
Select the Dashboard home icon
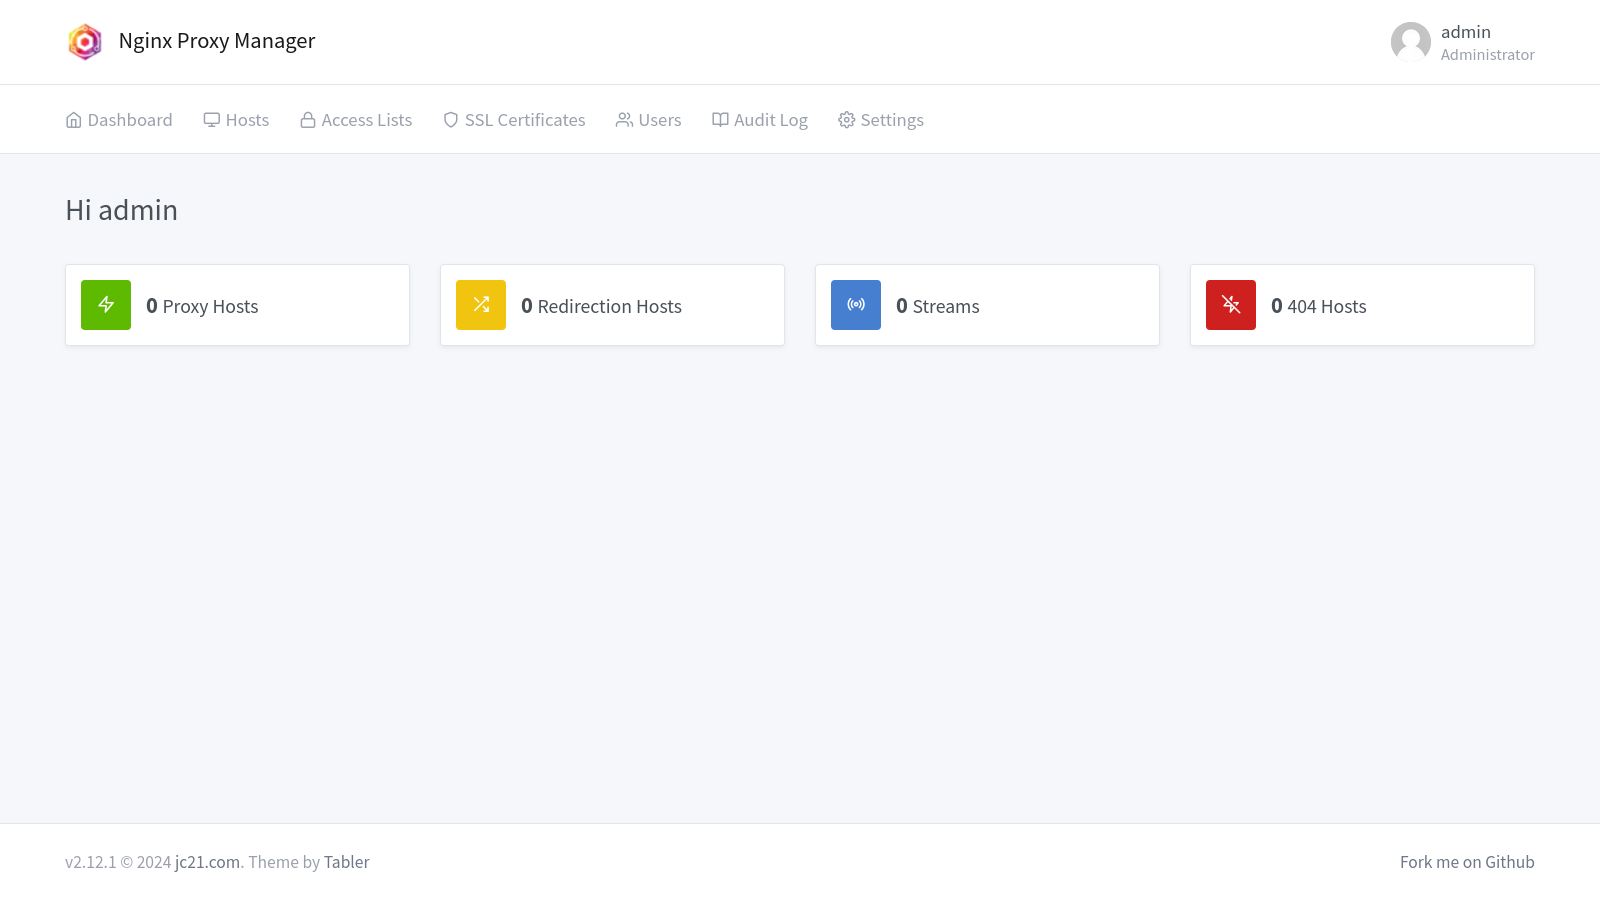click(74, 119)
